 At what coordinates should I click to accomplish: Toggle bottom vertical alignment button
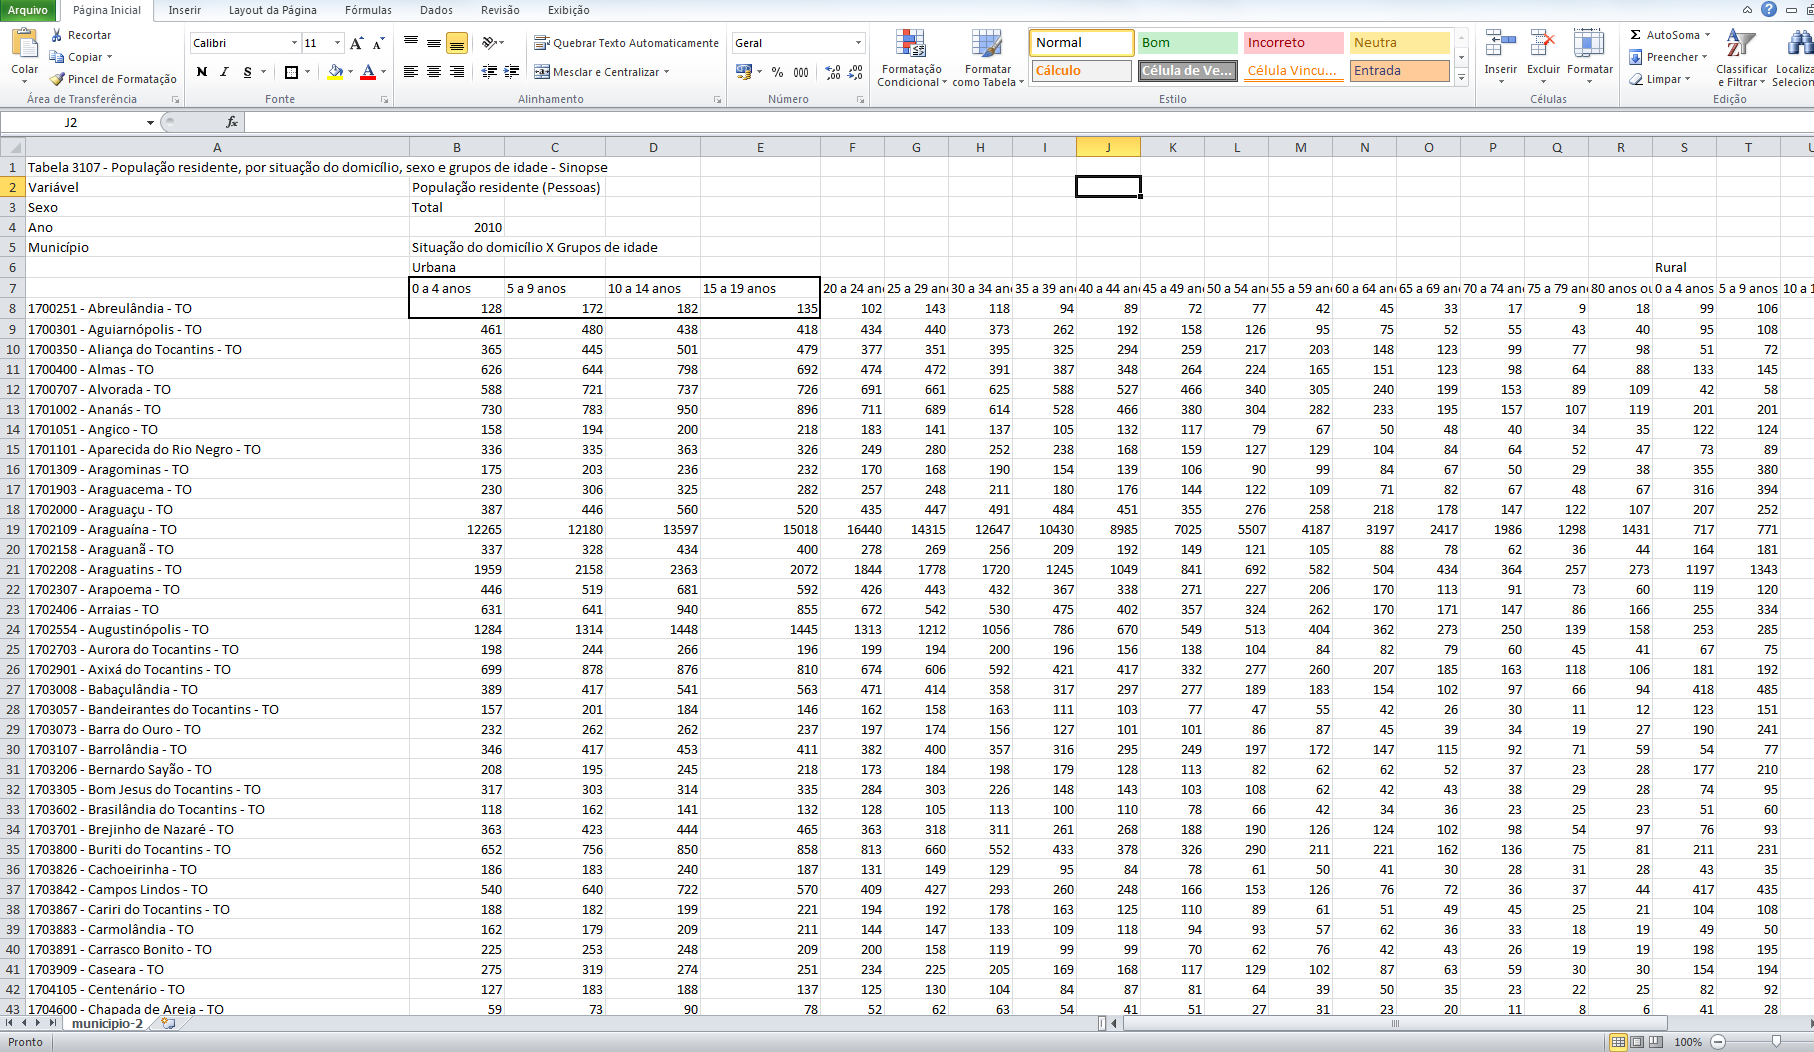pos(457,43)
